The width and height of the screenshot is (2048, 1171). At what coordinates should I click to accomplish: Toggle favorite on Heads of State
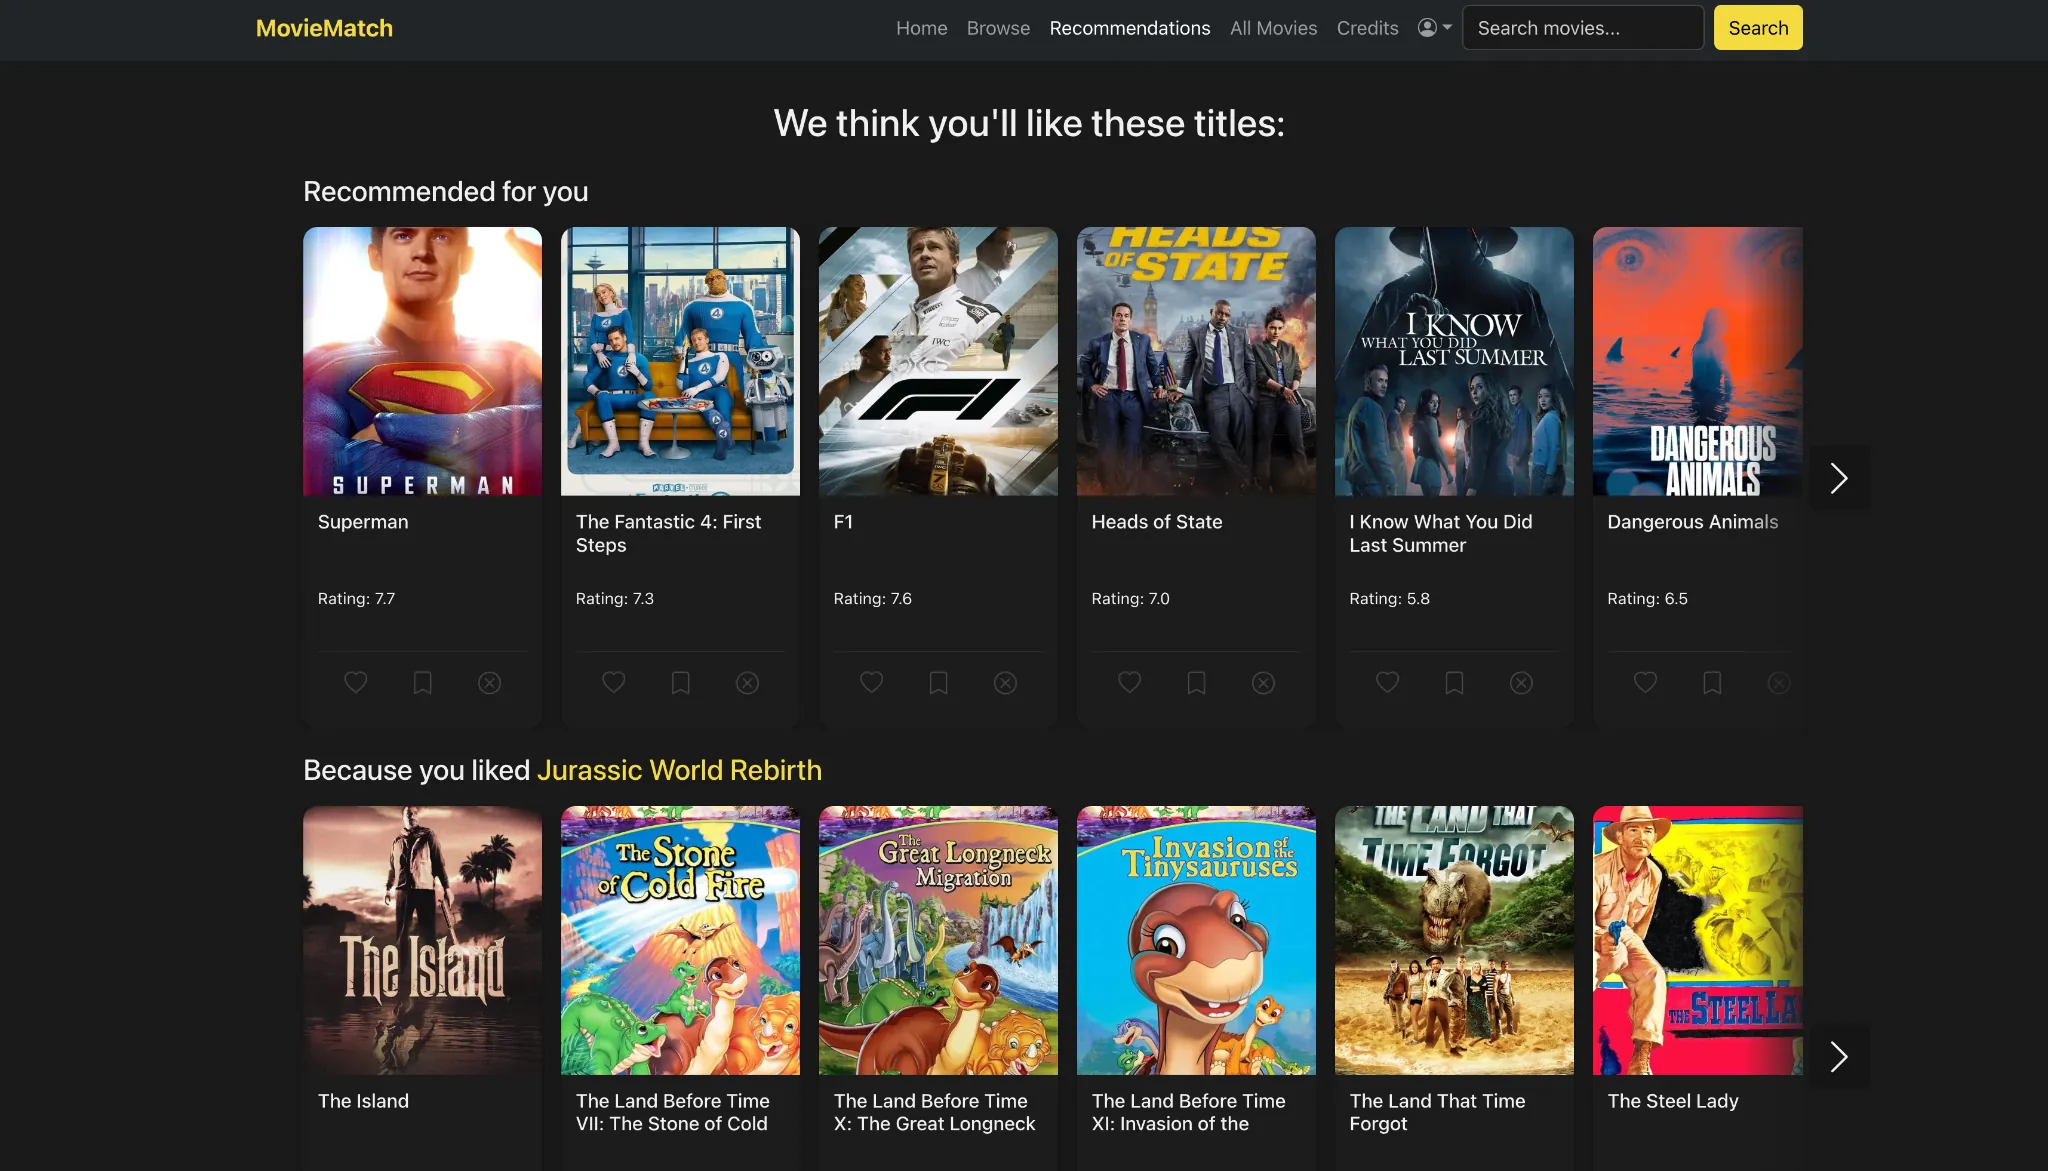click(x=1128, y=683)
